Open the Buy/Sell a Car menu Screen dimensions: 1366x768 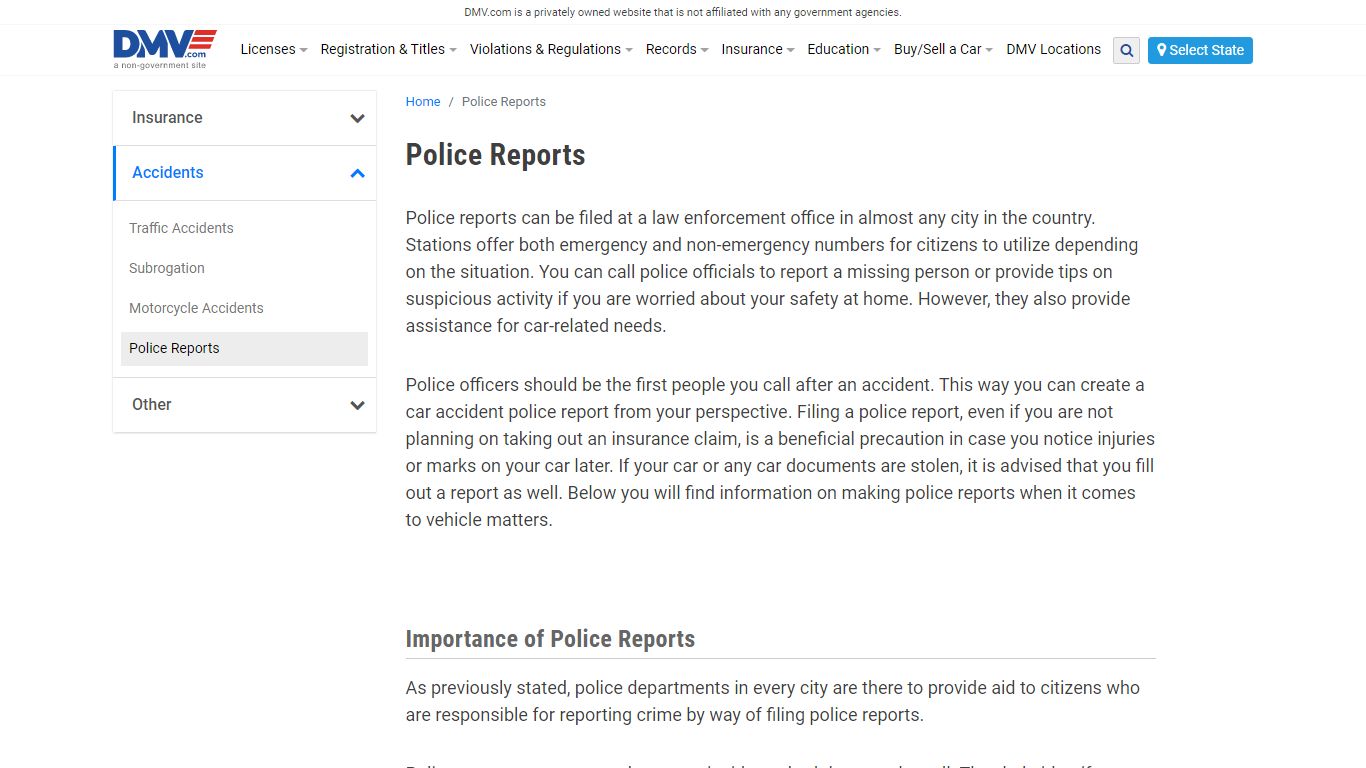point(943,49)
